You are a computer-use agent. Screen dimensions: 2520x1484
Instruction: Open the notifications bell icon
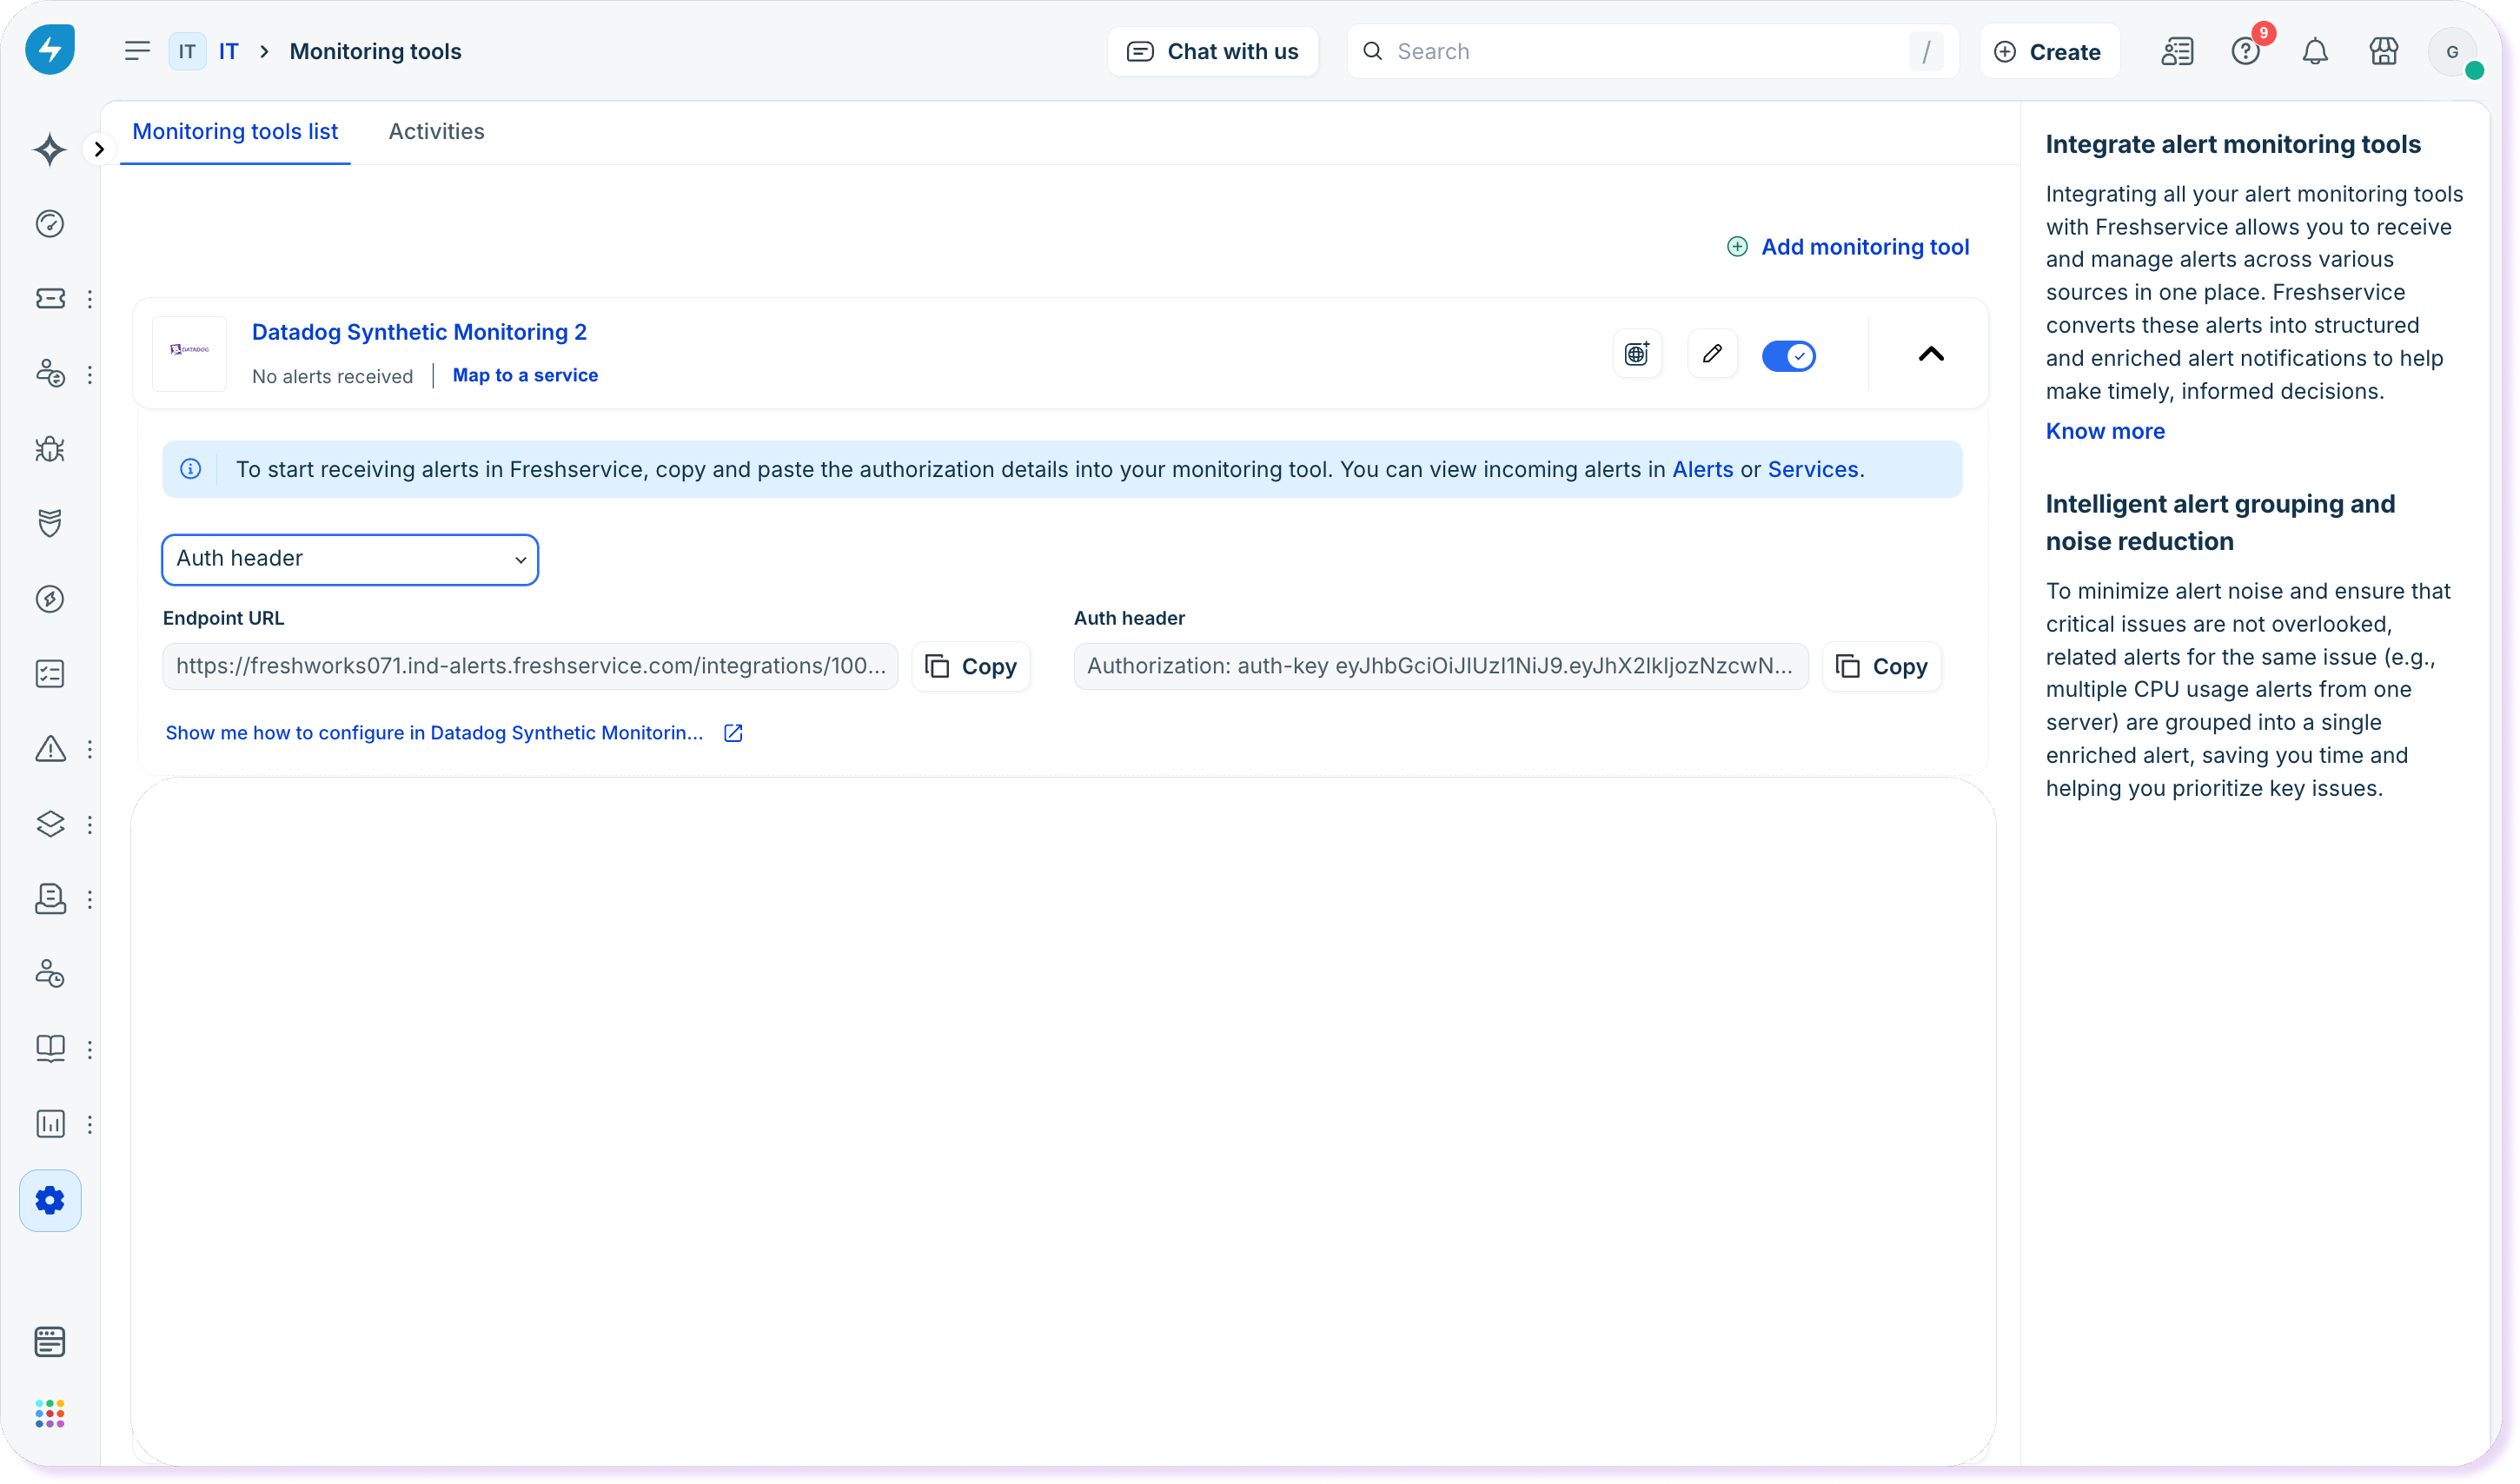(x=2315, y=52)
